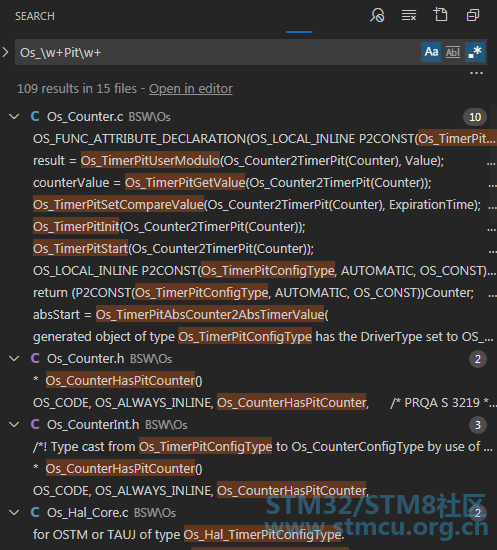Open the 'Type cast from Os_TimerPitConfigType' result
The width and height of the screenshot is (497, 550).
(x=263, y=447)
